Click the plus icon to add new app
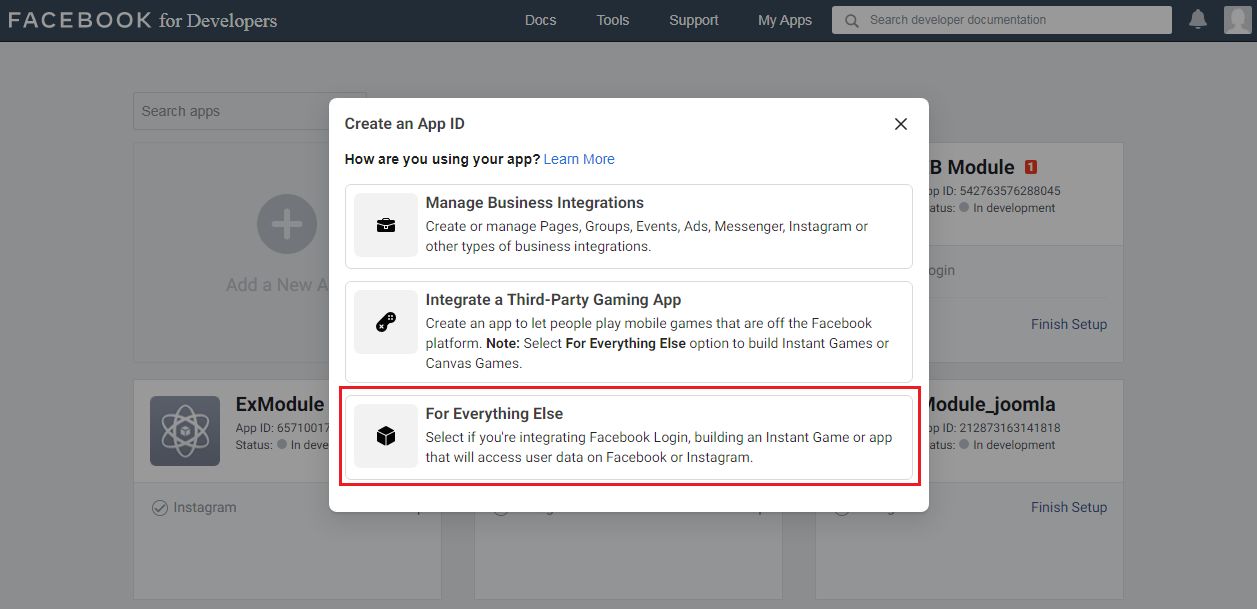Viewport: 1257px width, 609px height. coord(287,224)
